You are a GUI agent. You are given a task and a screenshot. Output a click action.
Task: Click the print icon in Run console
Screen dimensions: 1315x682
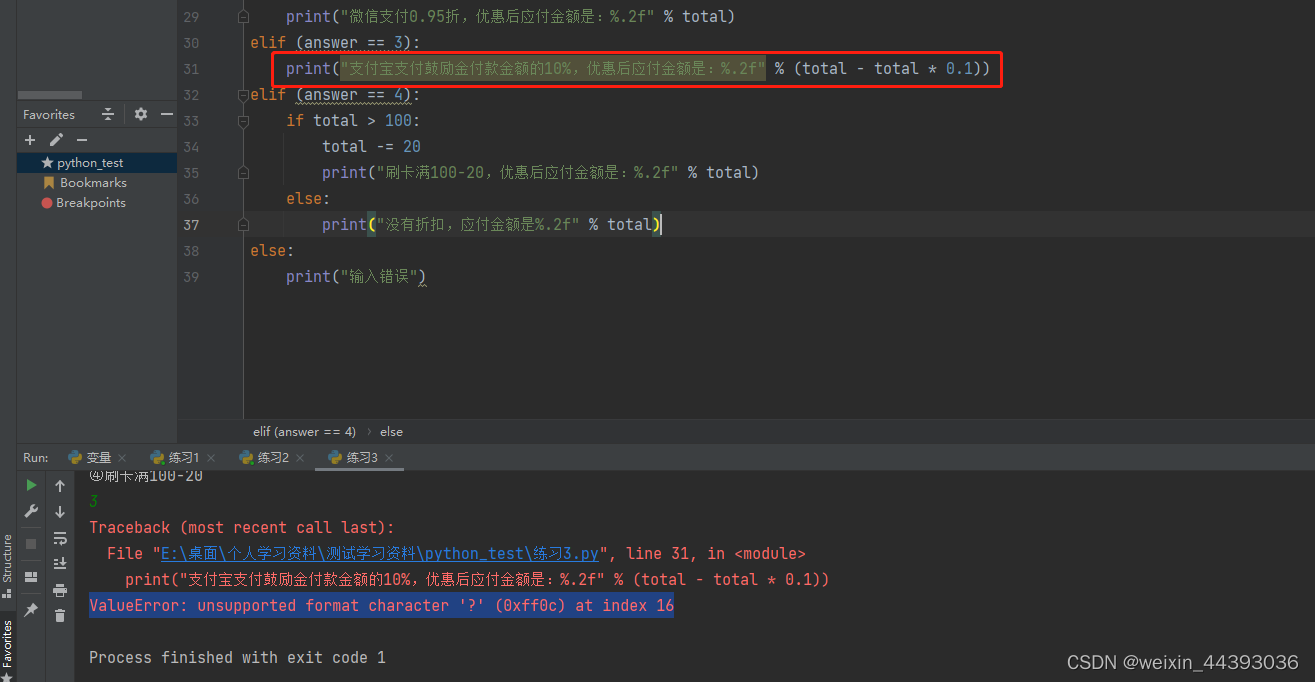(x=60, y=590)
